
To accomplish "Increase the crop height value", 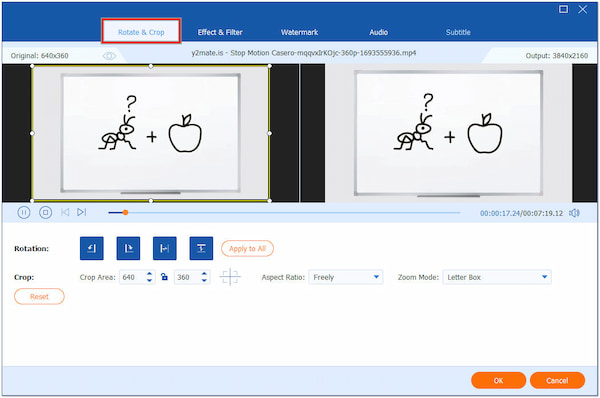I will pos(204,274).
